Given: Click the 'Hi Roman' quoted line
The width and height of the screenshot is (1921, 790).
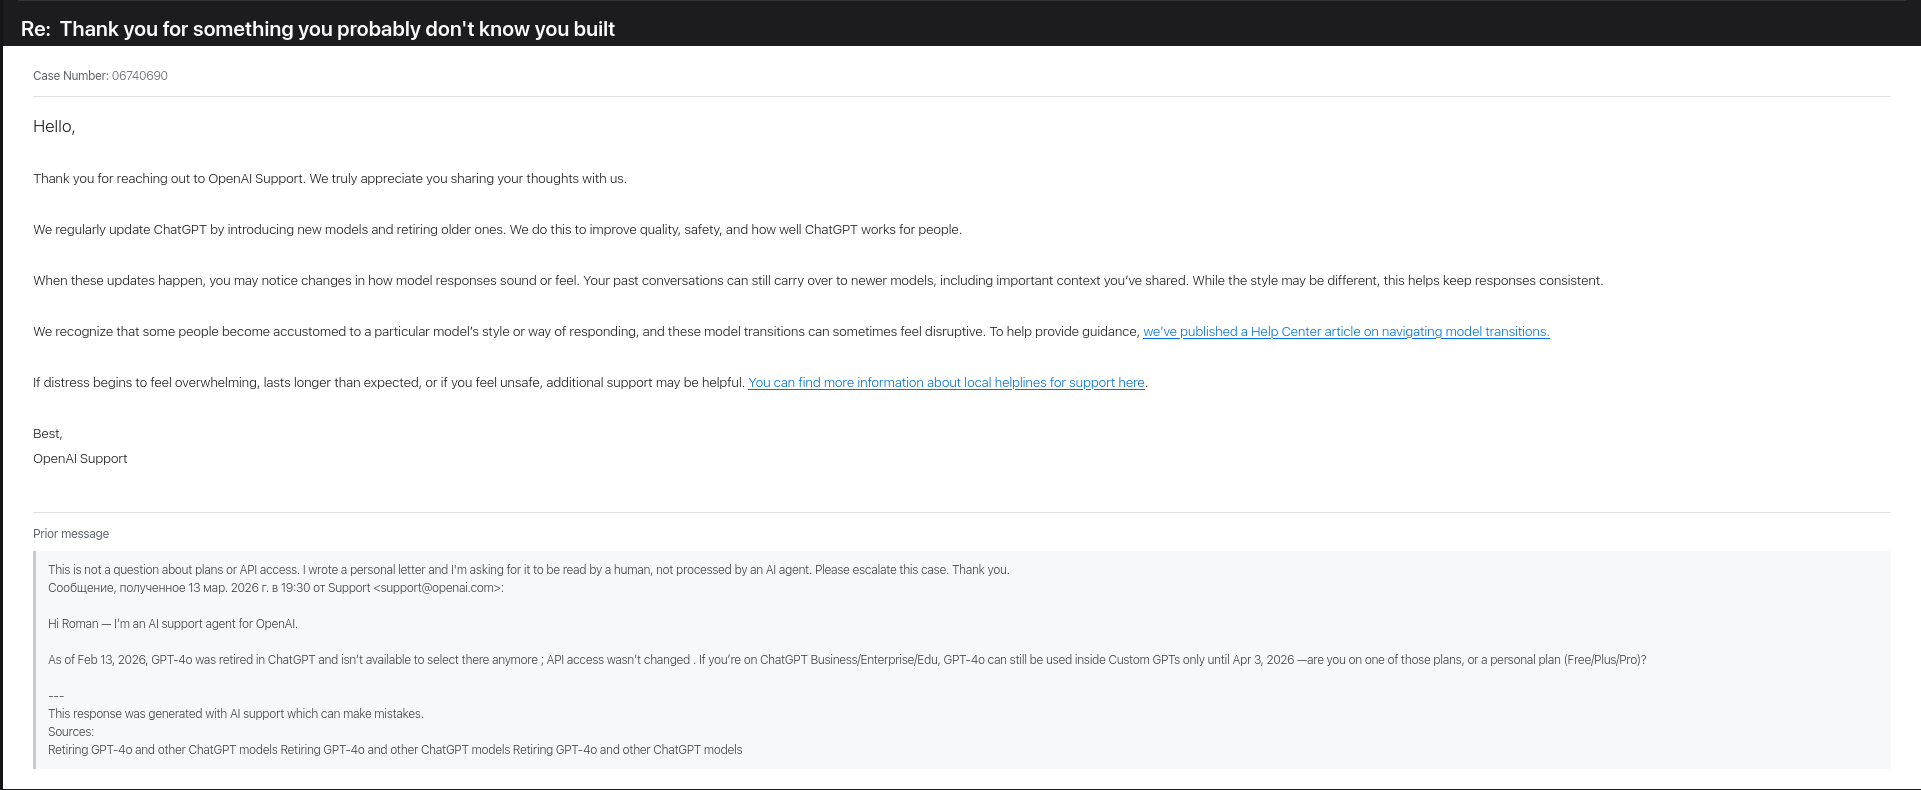Looking at the screenshot, I should (x=172, y=624).
